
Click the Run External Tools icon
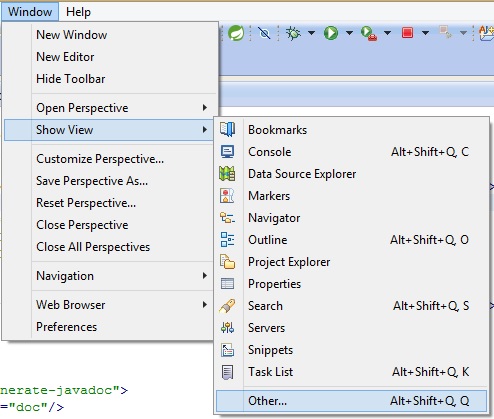coord(369,33)
